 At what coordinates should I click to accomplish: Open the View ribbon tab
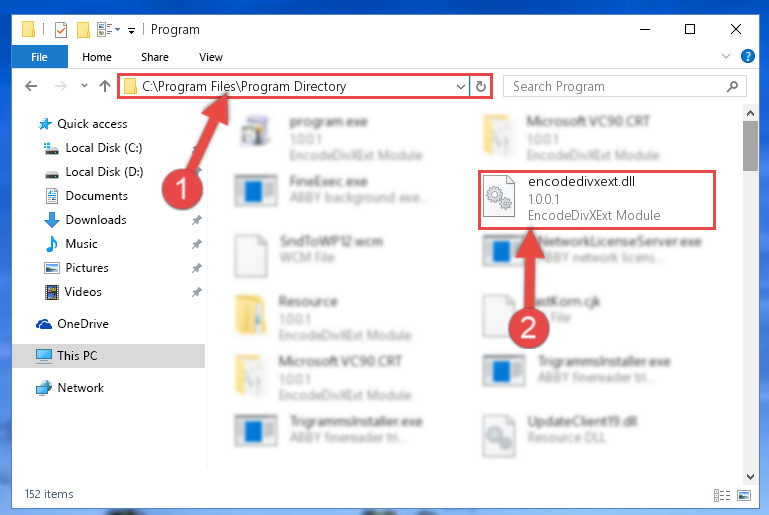[x=210, y=57]
